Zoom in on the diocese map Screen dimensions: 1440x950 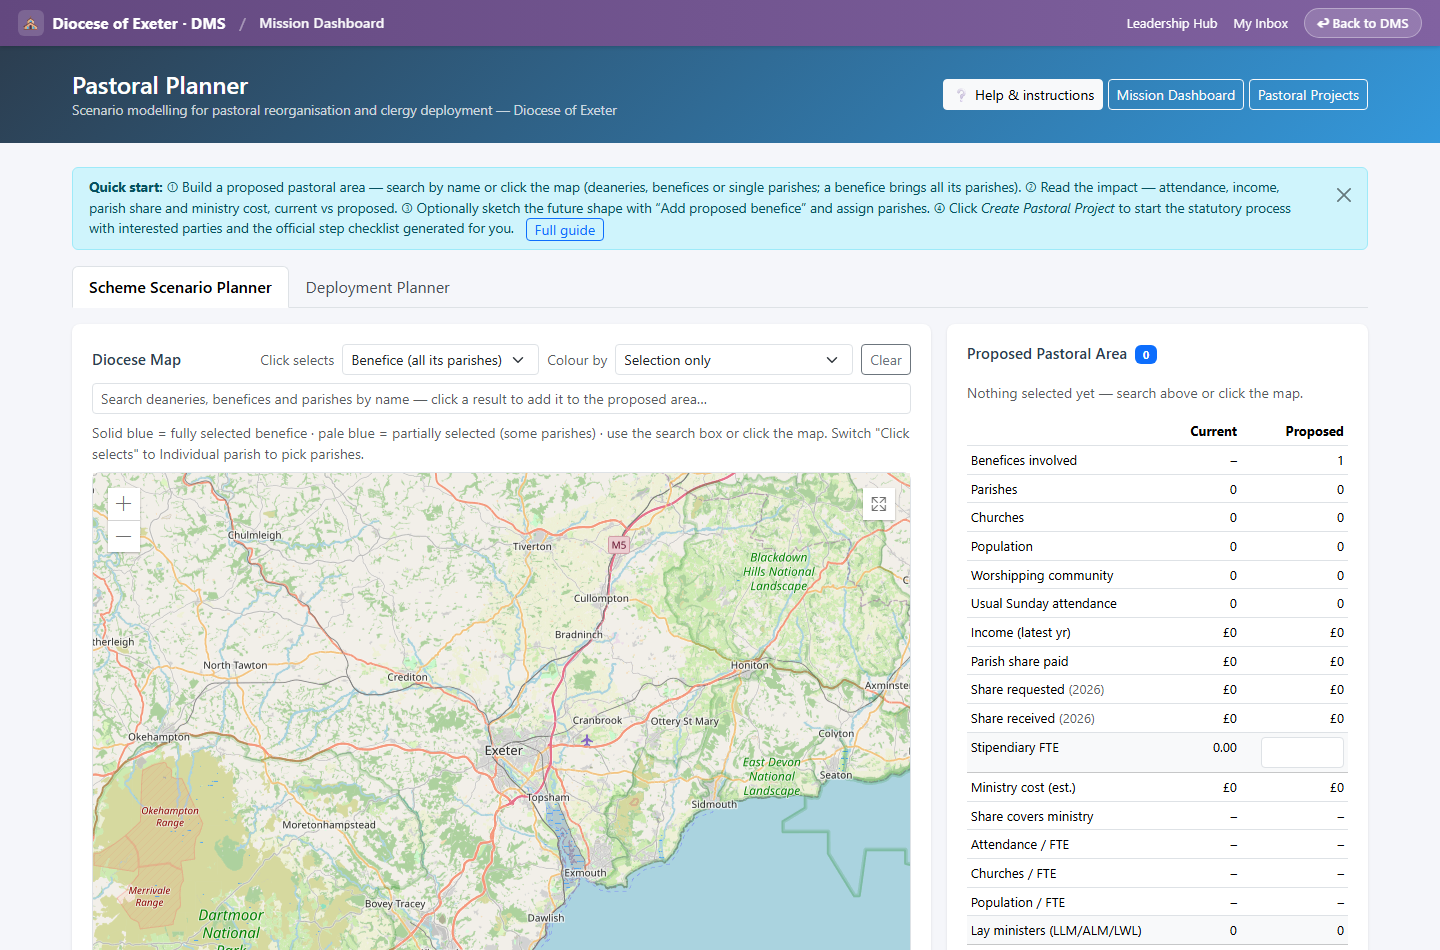coord(123,504)
